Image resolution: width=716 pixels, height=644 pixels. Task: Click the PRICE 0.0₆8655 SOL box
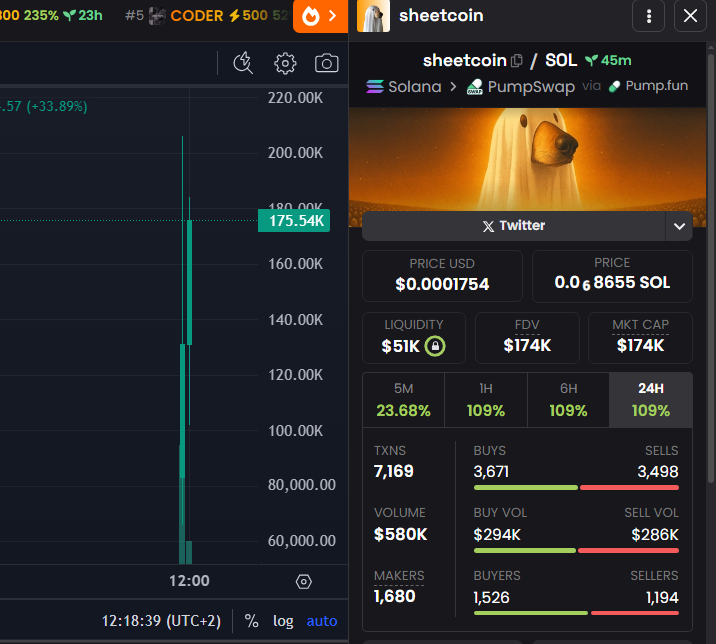pos(612,276)
